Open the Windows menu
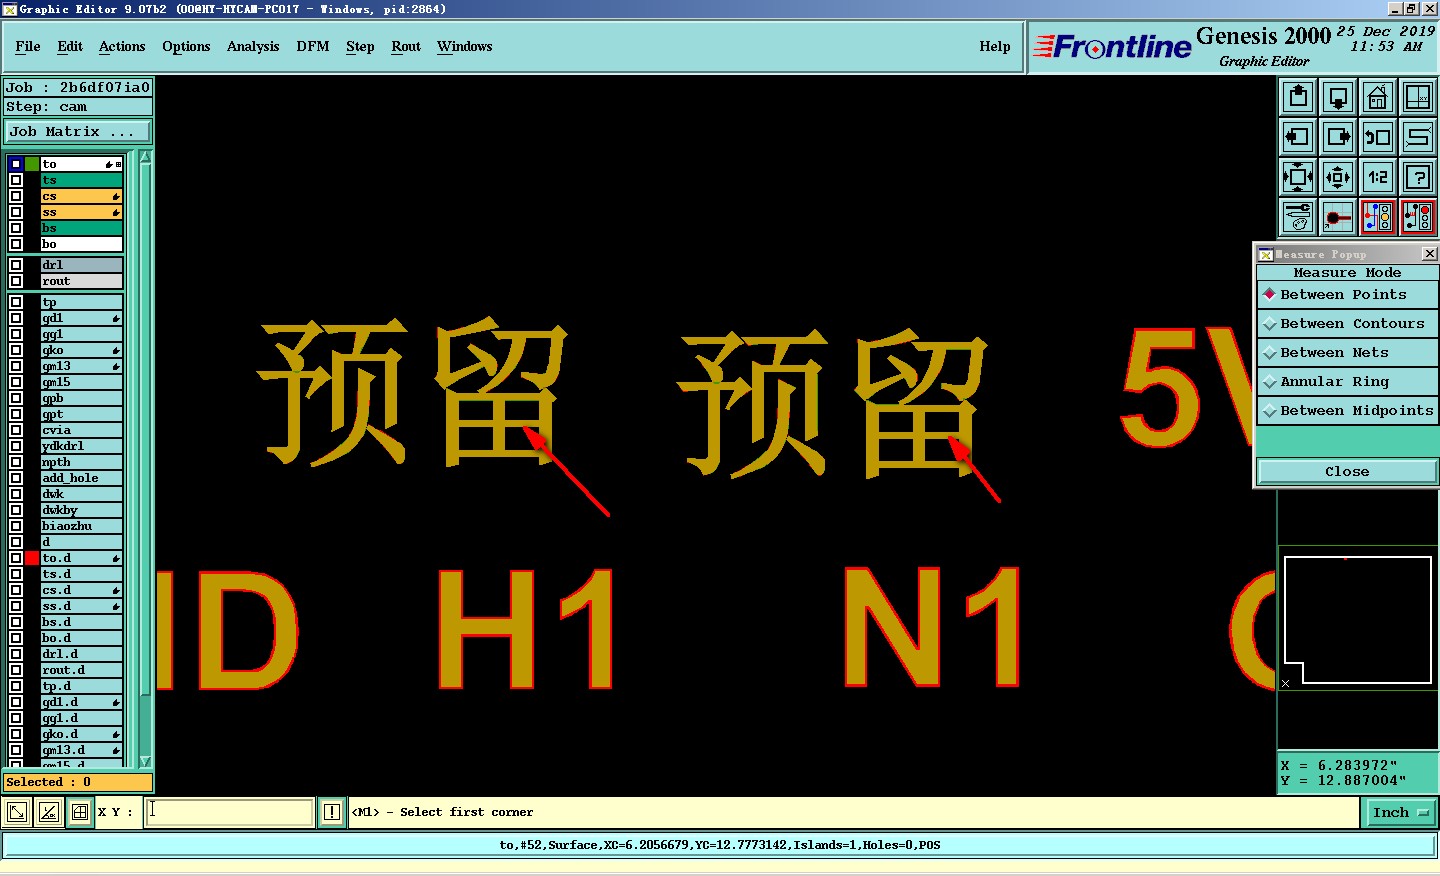This screenshot has width=1440, height=876. (x=465, y=46)
